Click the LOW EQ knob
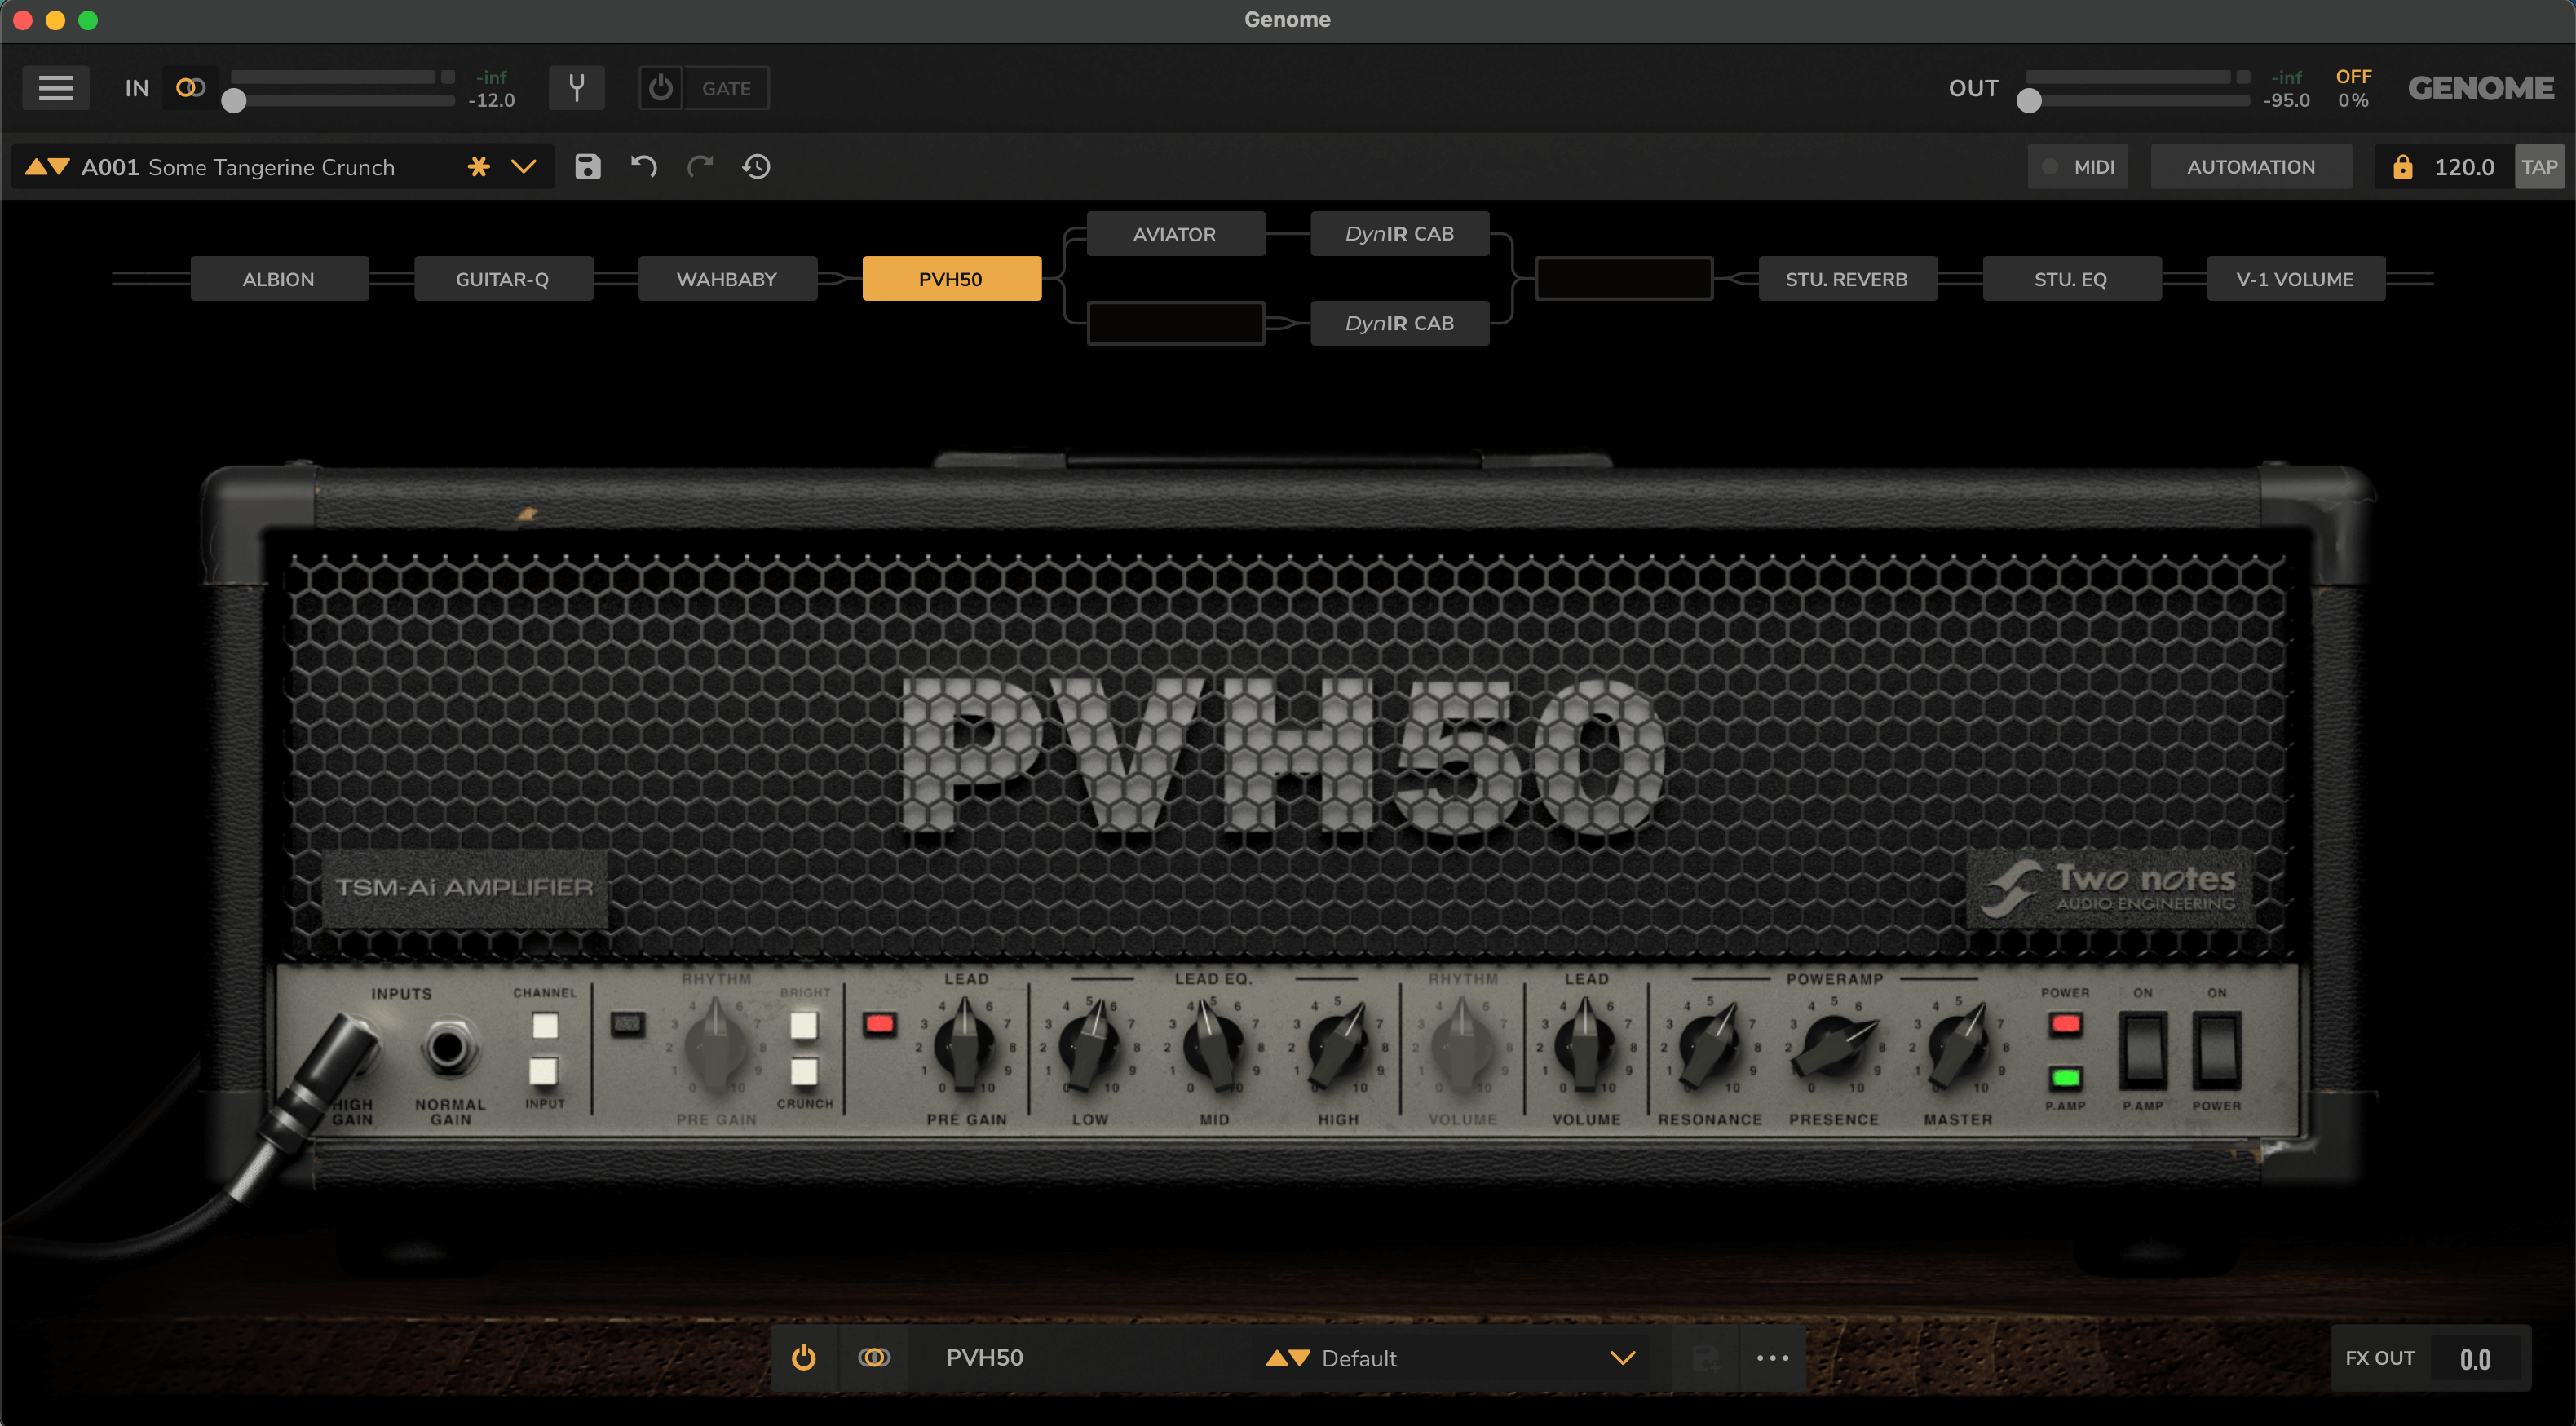The width and height of the screenshot is (2576, 1426). click(x=1089, y=1047)
